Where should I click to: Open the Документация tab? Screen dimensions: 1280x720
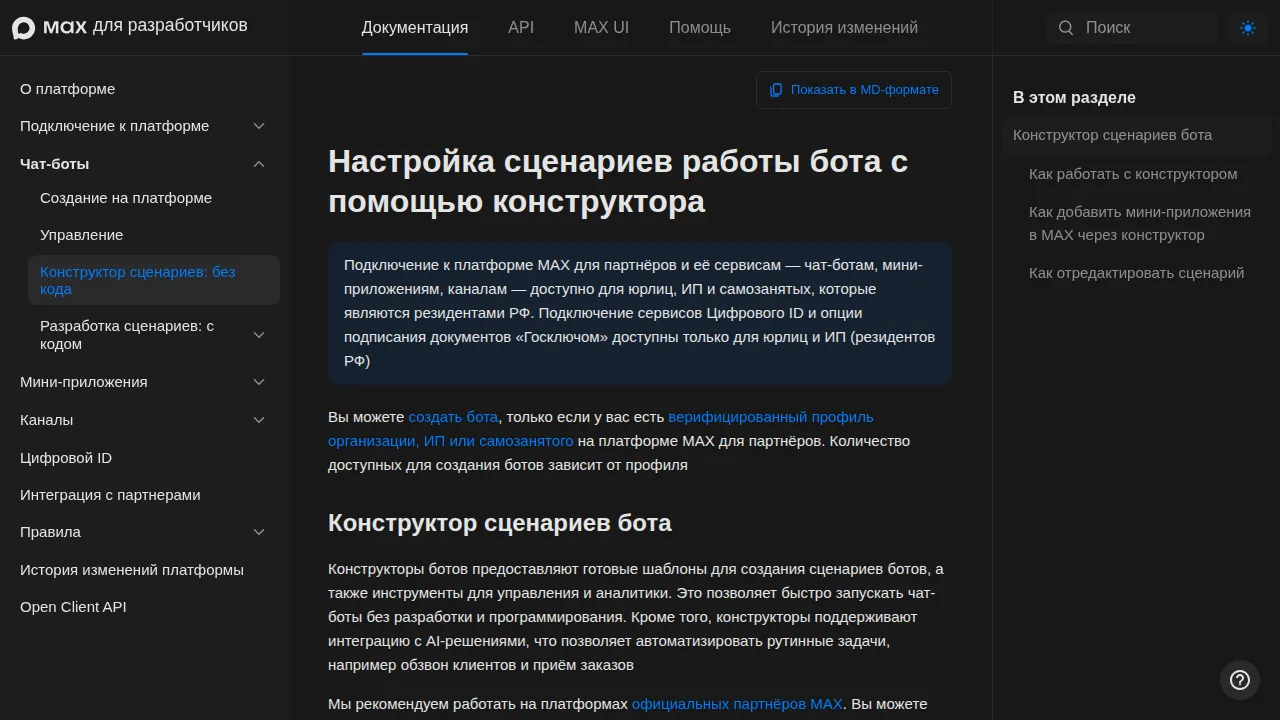point(415,28)
